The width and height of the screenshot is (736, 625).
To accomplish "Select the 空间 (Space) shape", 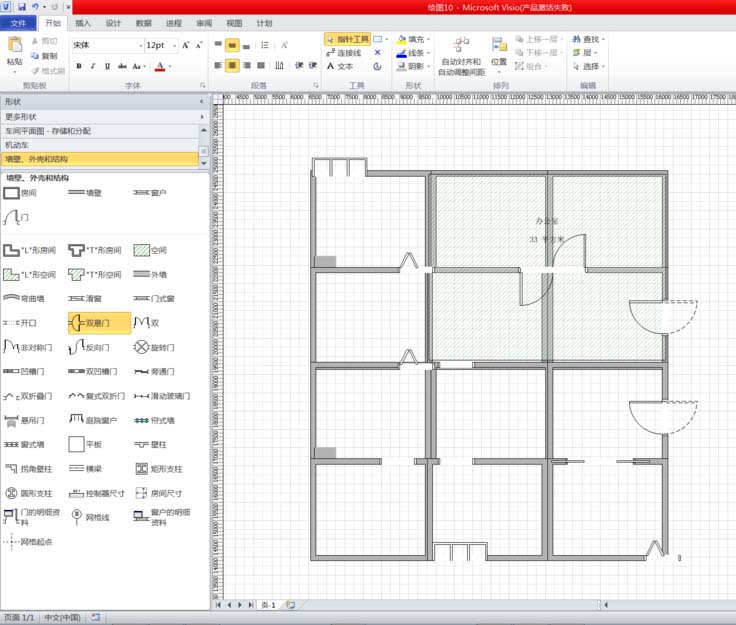I will (x=150, y=251).
